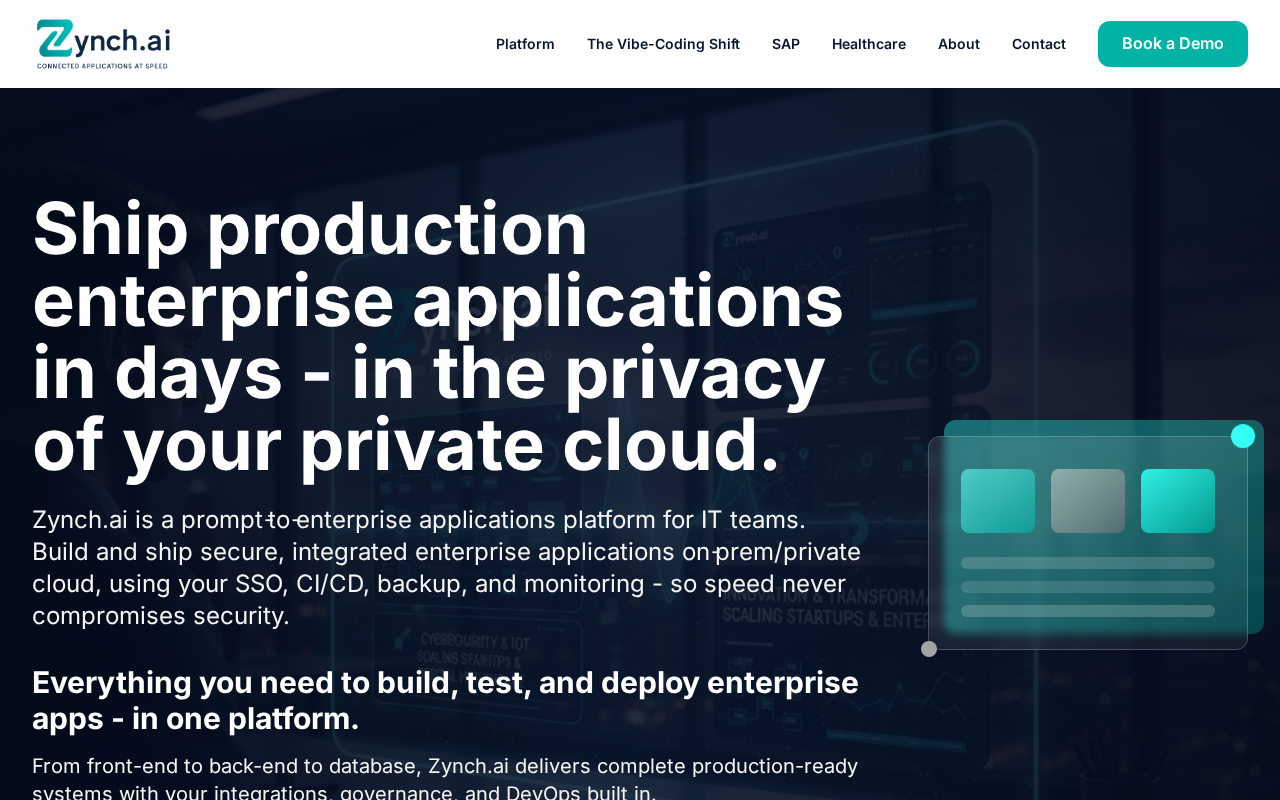Open the SAP navigation link
This screenshot has width=1280, height=800.
click(786, 44)
